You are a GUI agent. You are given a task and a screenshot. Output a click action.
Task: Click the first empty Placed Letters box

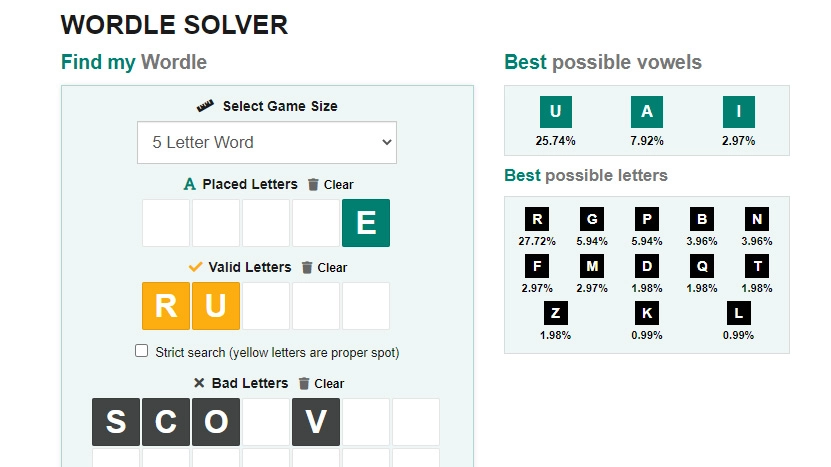[166, 223]
